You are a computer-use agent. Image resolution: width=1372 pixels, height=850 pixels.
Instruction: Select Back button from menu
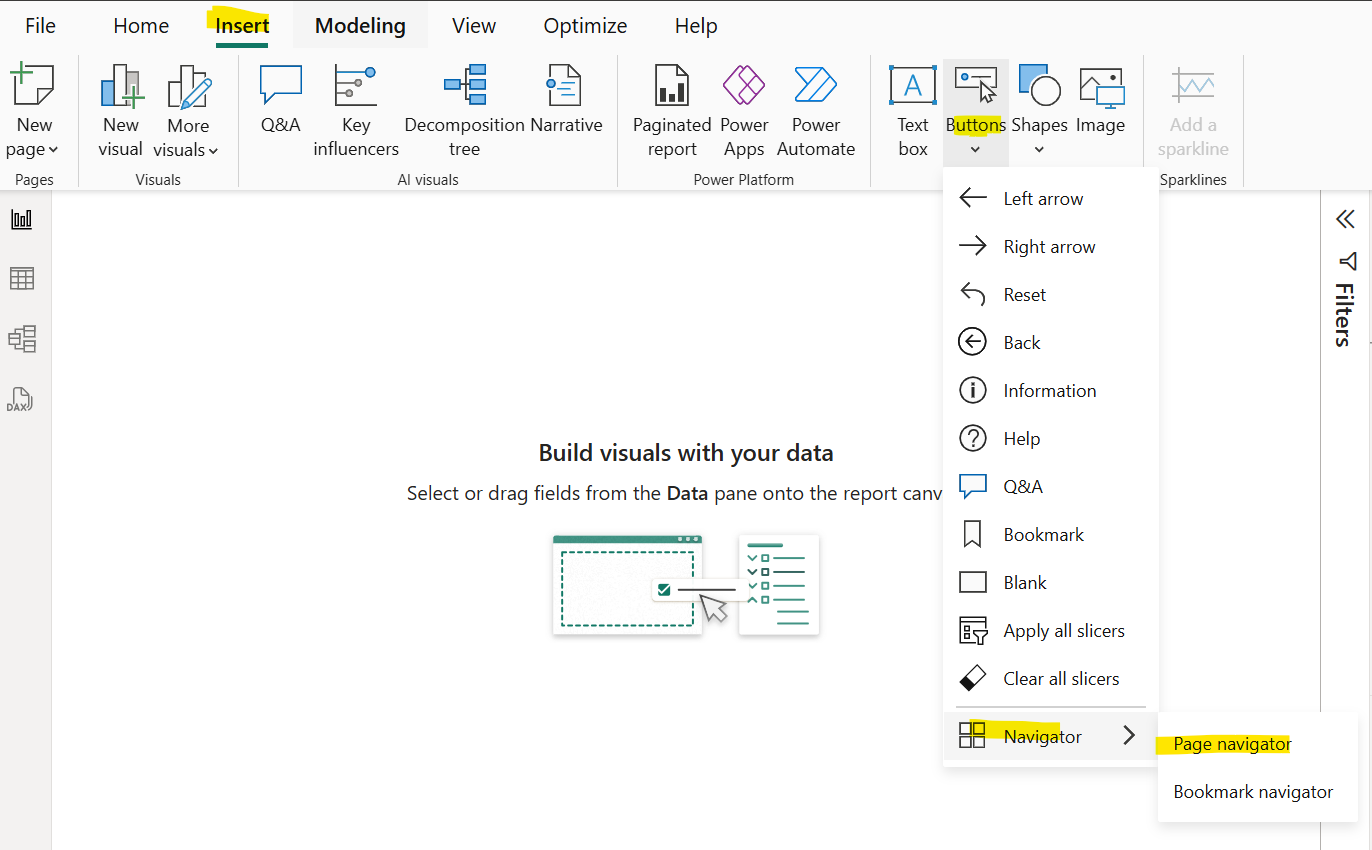[1050, 342]
